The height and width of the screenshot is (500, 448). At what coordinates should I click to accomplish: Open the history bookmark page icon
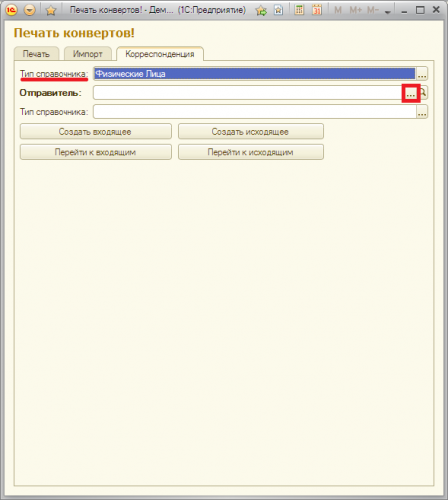pyautogui.click(x=278, y=10)
